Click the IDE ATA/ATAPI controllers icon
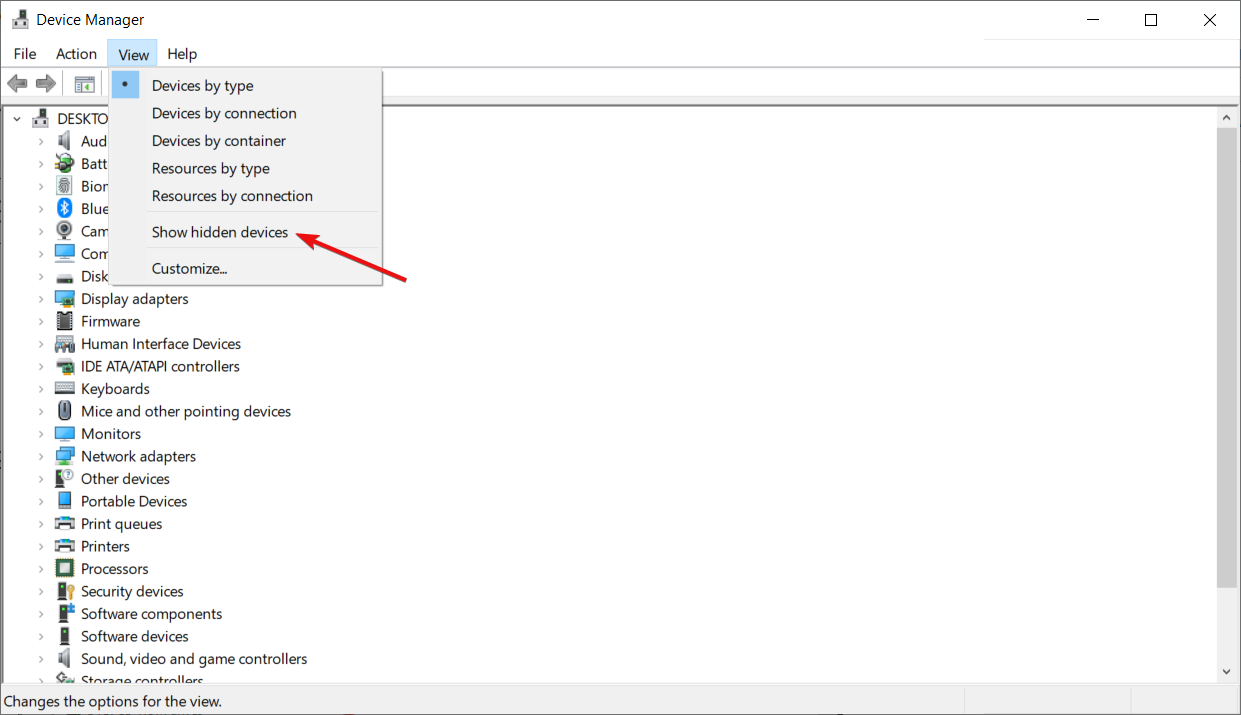Image resolution: width=1241 pixels, height=715 pixels. pyautogui.click(x=65, y=366)
